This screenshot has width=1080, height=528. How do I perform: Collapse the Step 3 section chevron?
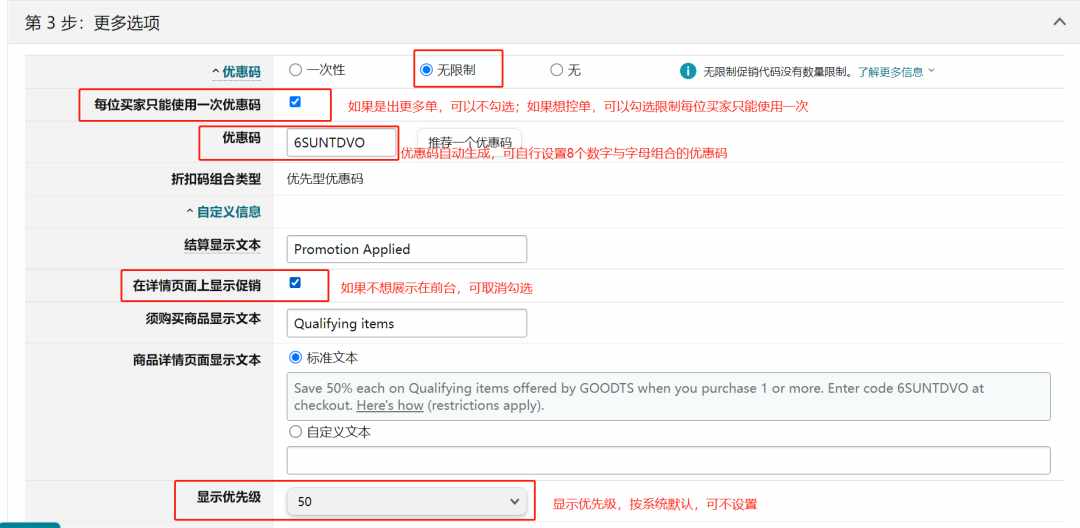click(x=1059, y=22)
